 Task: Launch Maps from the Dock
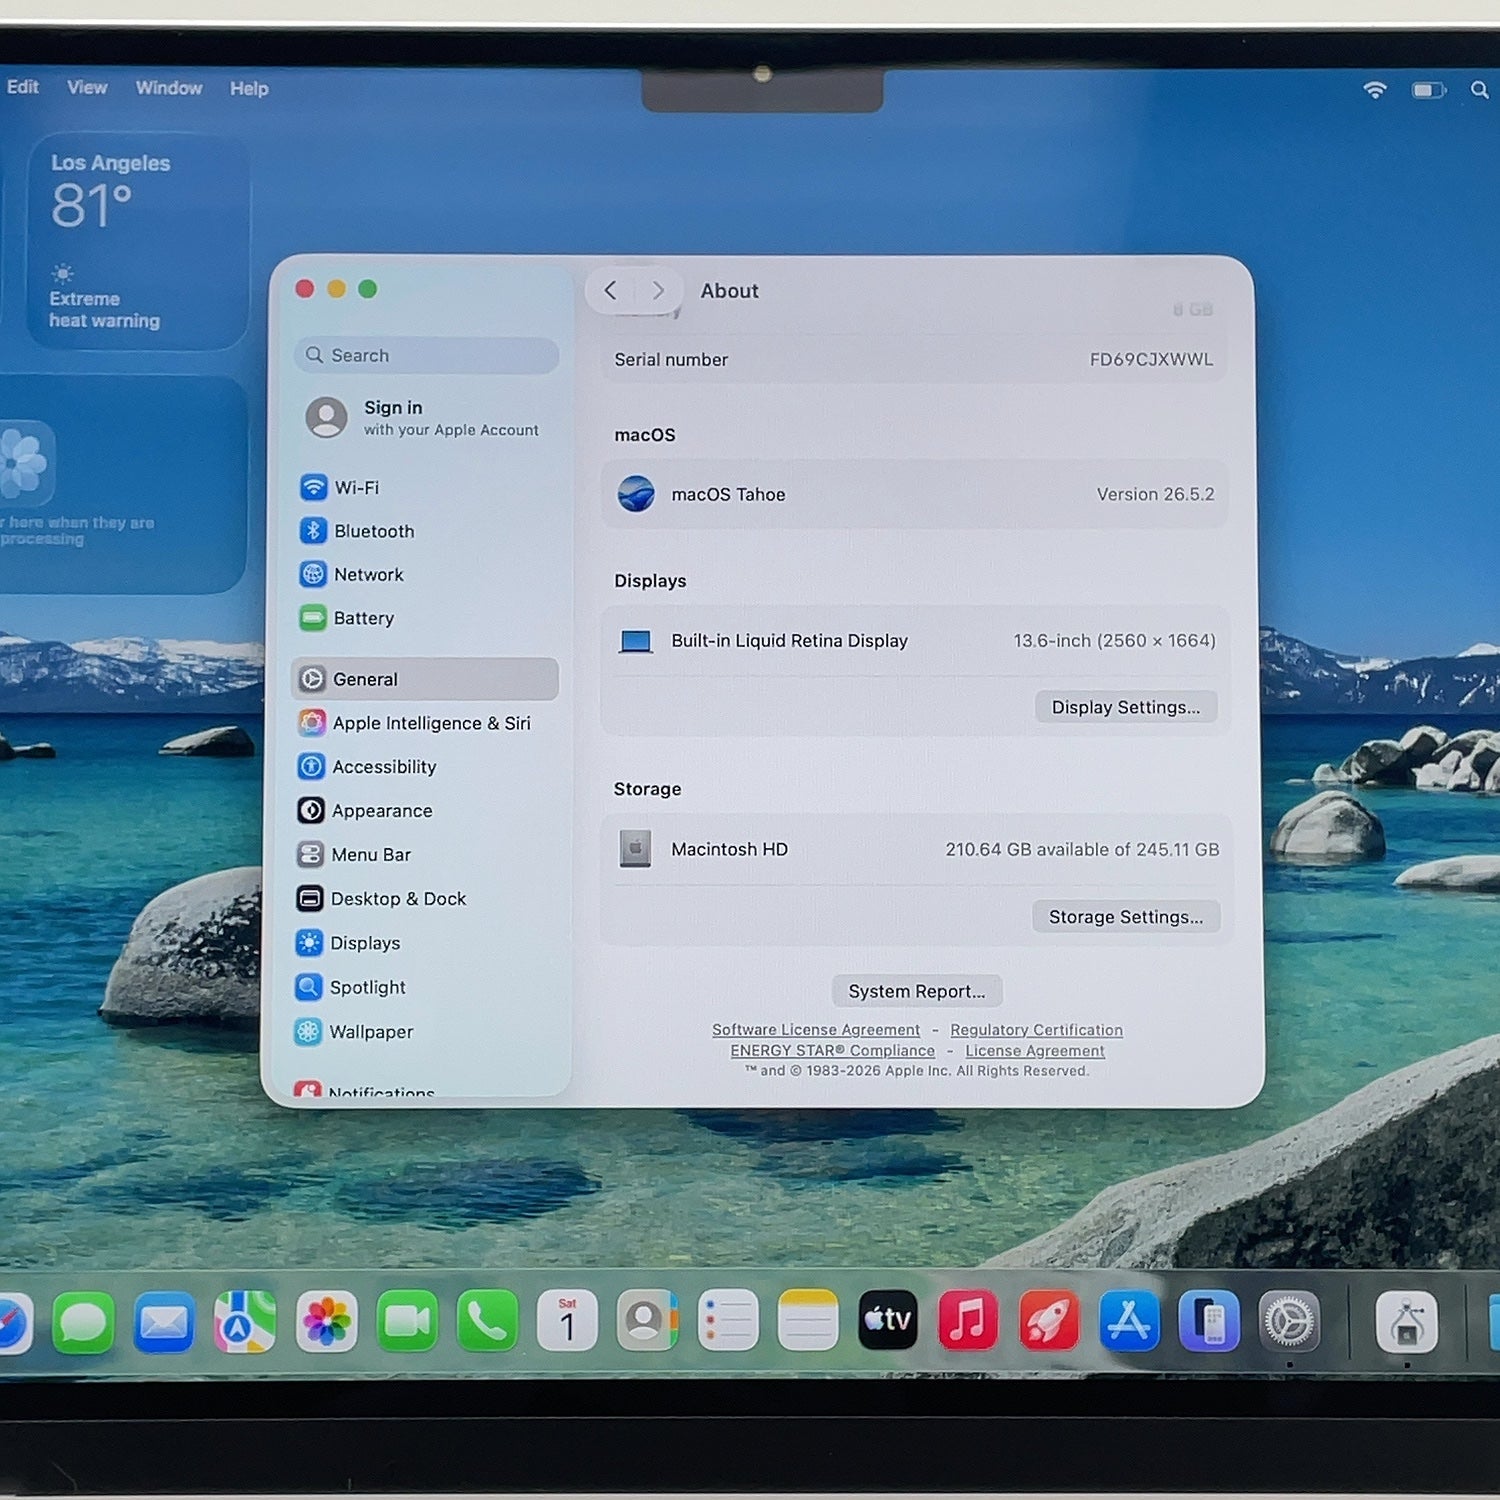click(245, 1321)
